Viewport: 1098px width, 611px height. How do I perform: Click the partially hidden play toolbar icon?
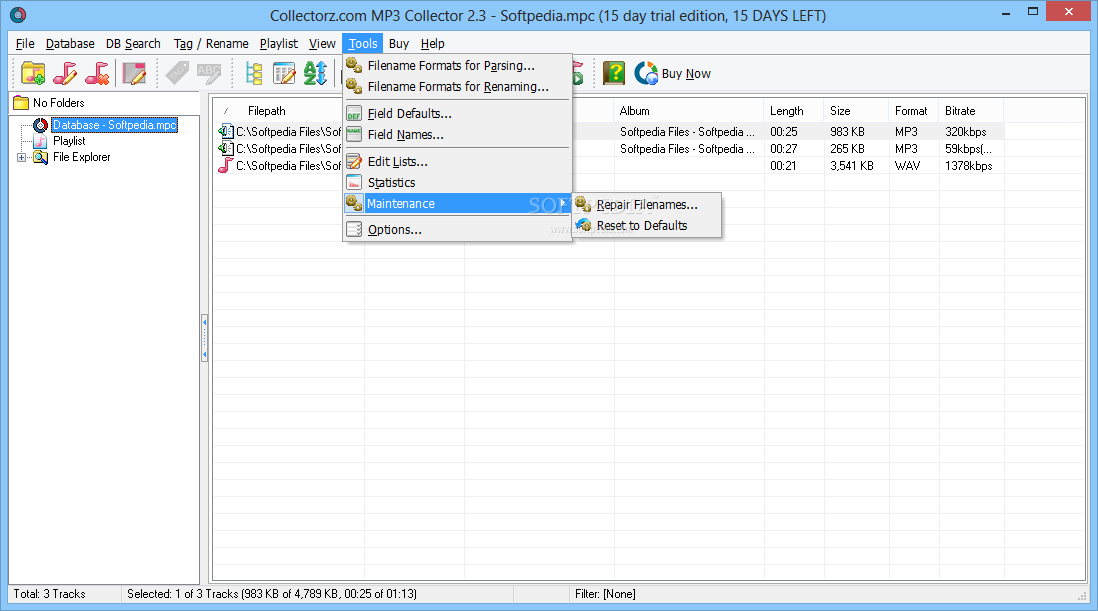click(578, 73)
